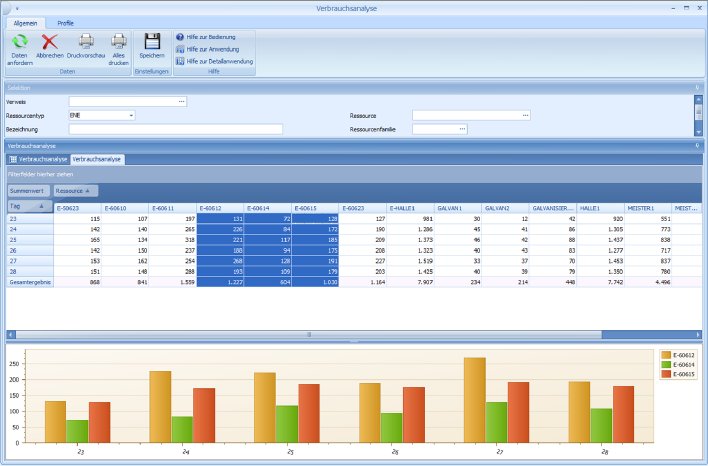Screen dimensions: 708x466
Task: Click the Filterfelder hierher ziehen area
Action: 354,174
